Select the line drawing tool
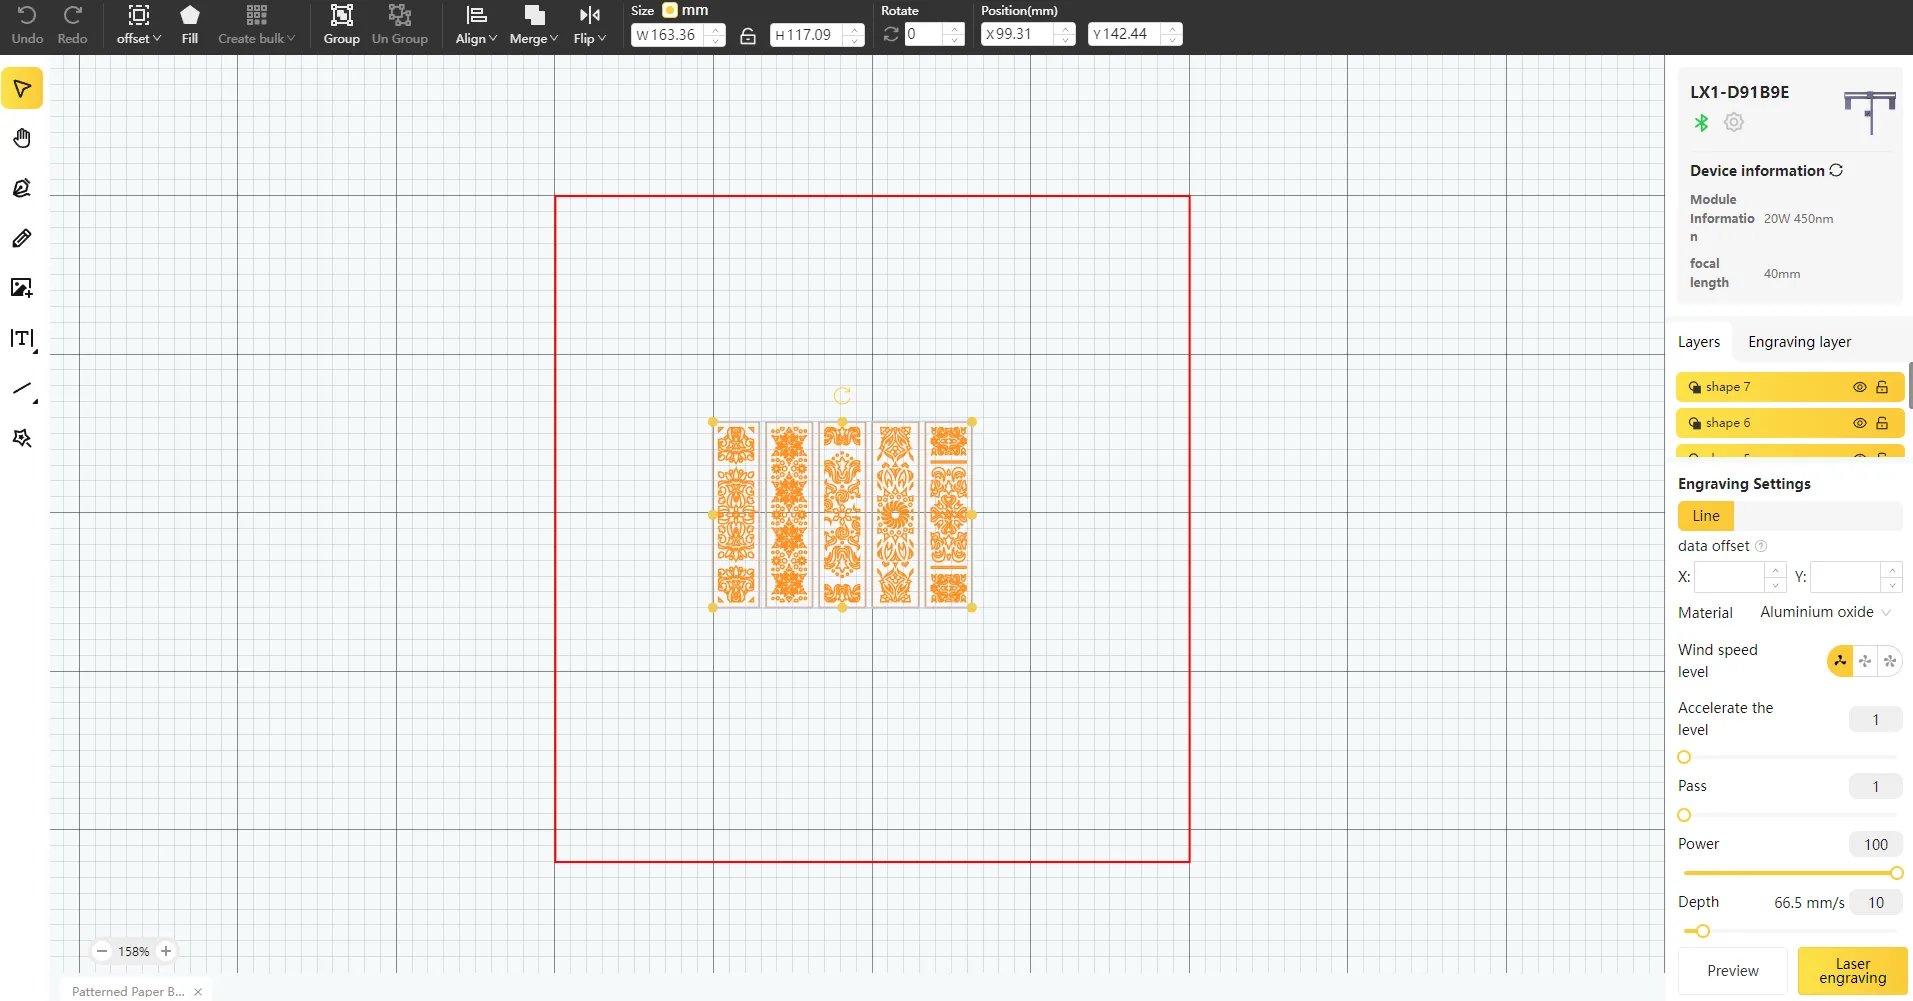This screenshot has height=1001, width=1913. tap(22, 389)
